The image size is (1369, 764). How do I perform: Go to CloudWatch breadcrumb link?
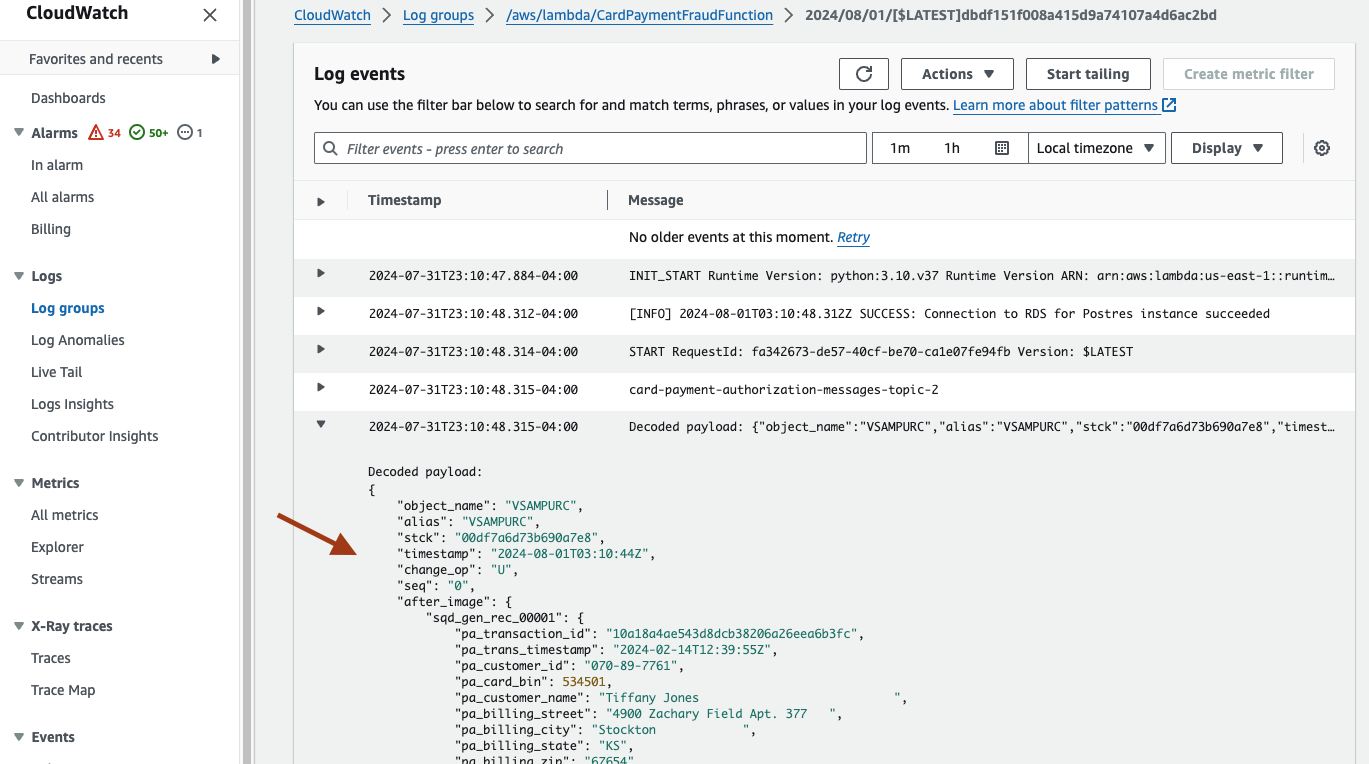332,16
